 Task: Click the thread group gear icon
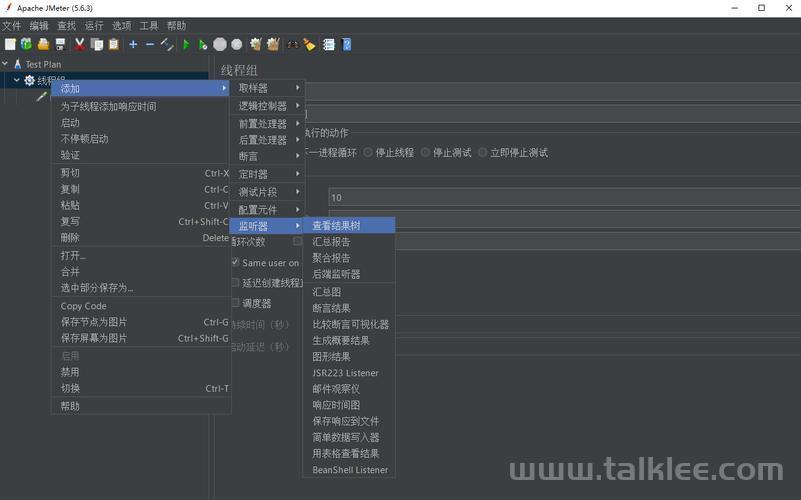pos(30,80)
